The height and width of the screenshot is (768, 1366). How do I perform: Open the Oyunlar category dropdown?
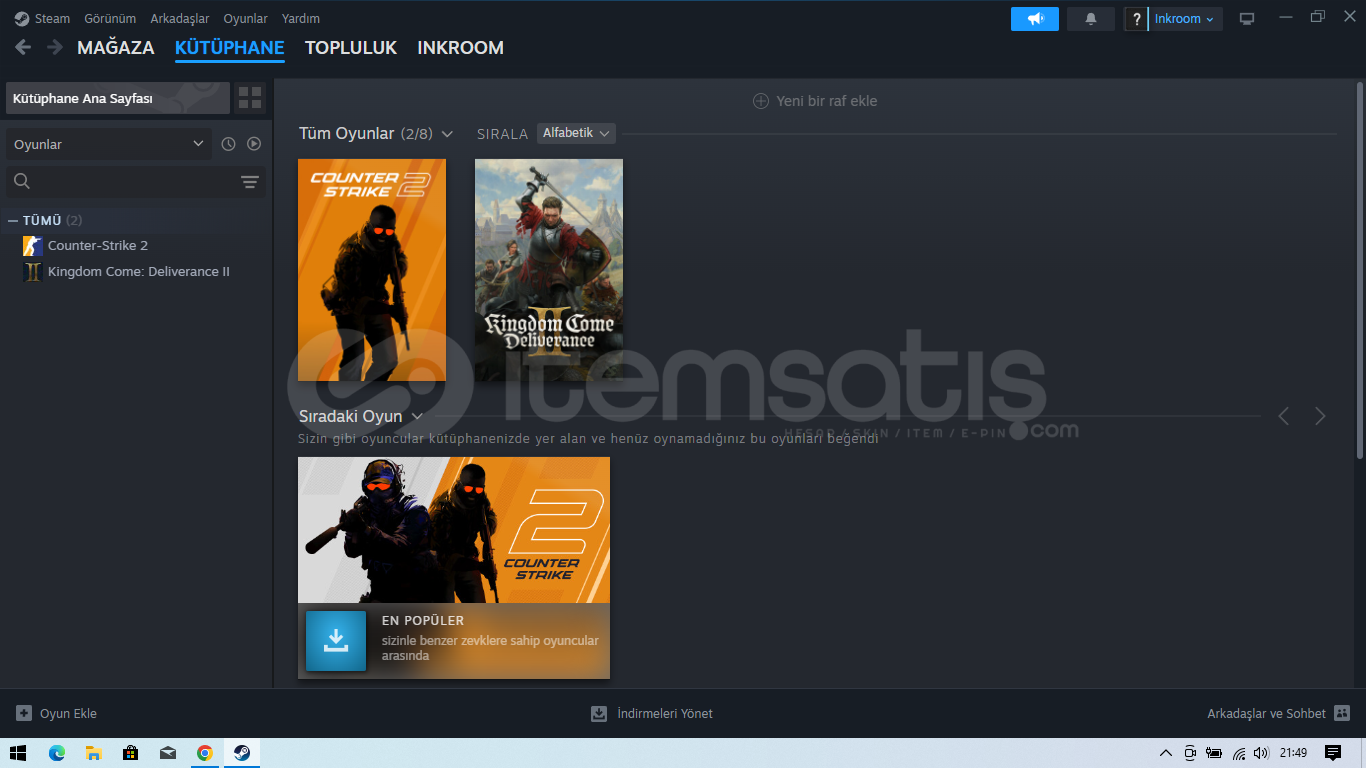[109, 144]
